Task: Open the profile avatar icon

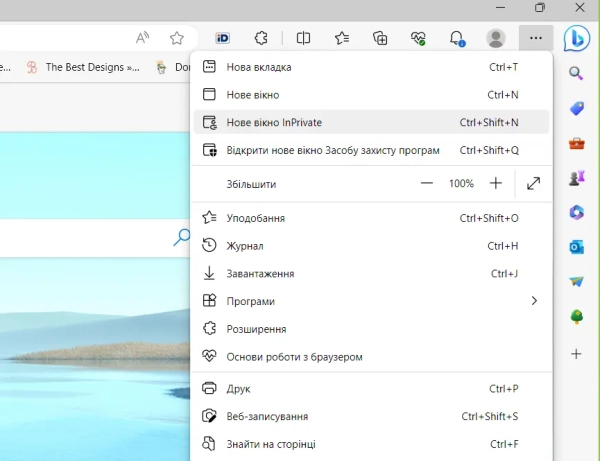Action: [496, 38]
